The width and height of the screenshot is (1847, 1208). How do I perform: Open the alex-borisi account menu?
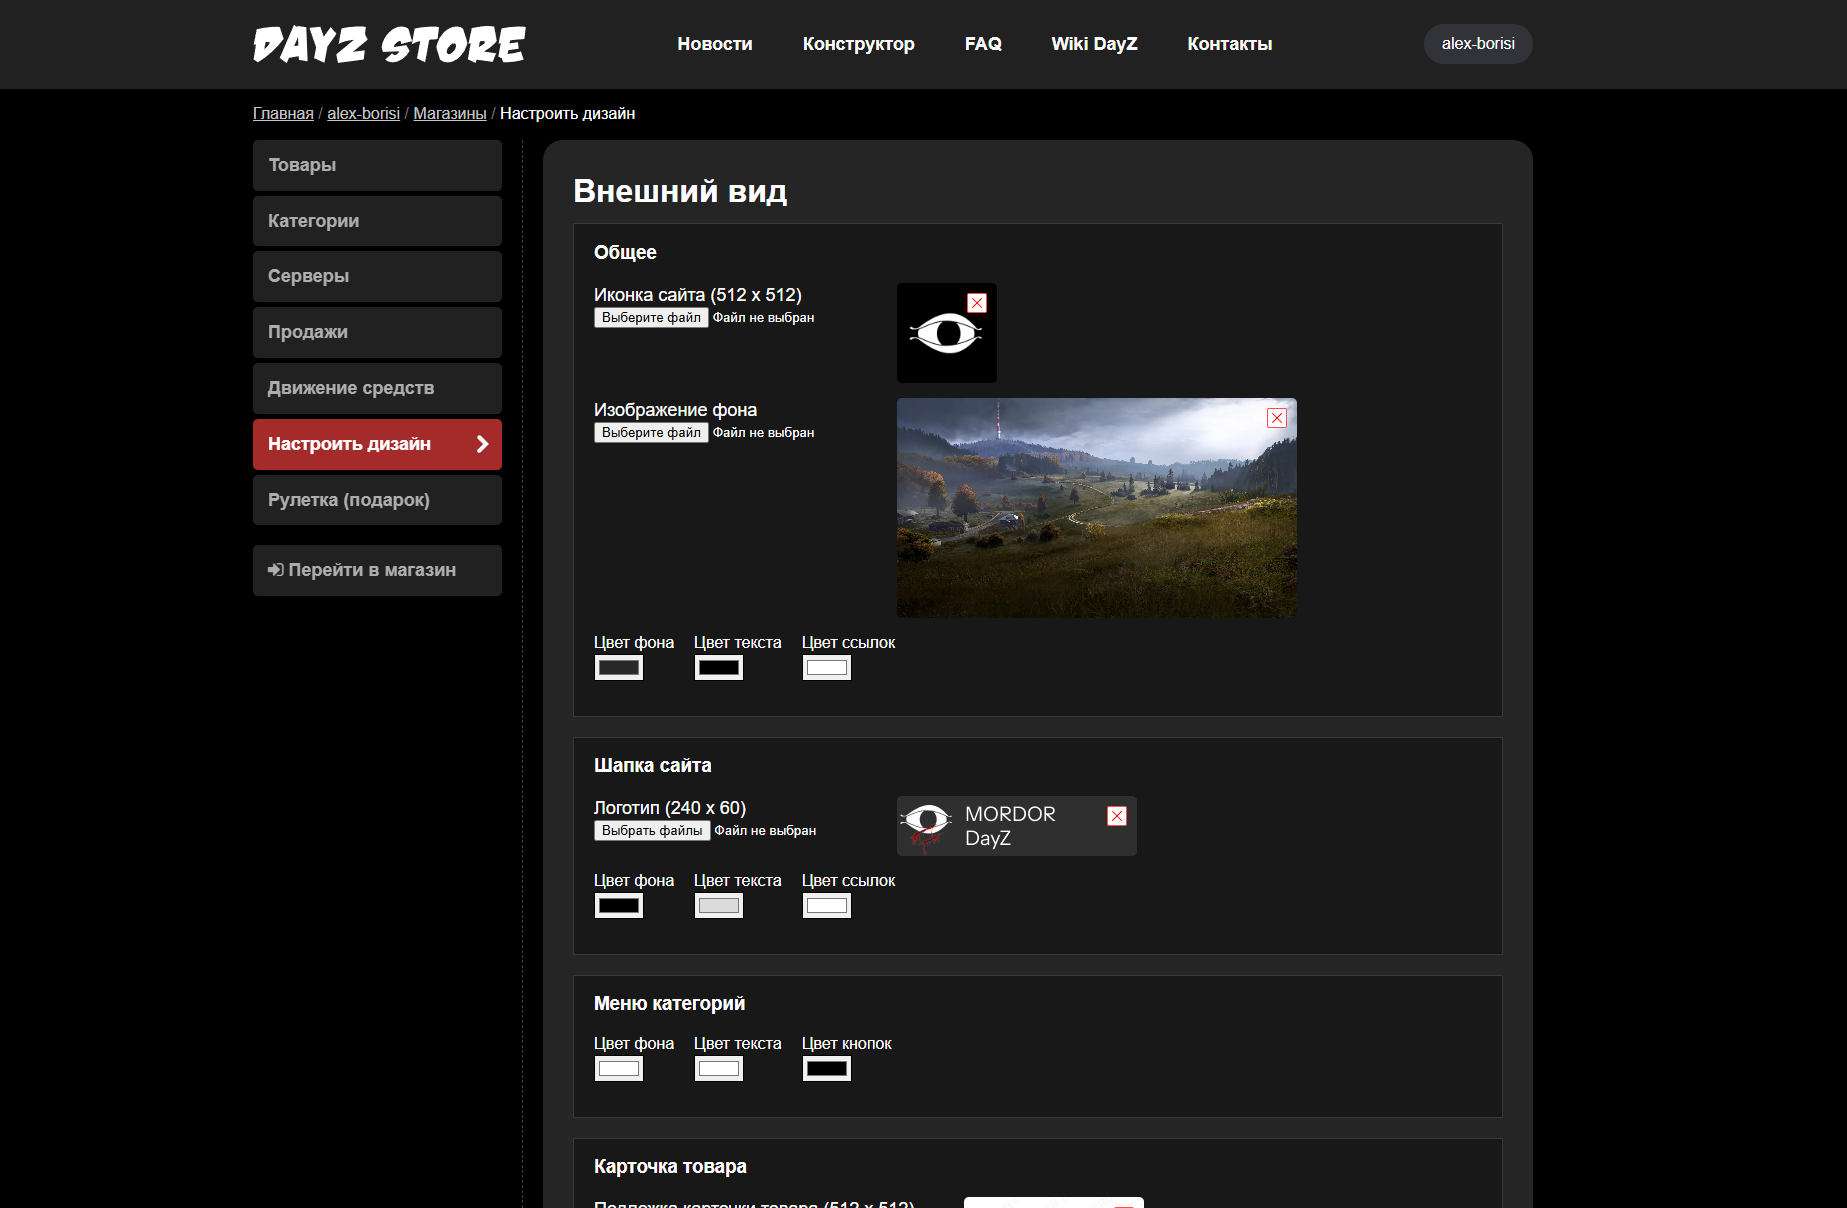tap(1477, 44)
